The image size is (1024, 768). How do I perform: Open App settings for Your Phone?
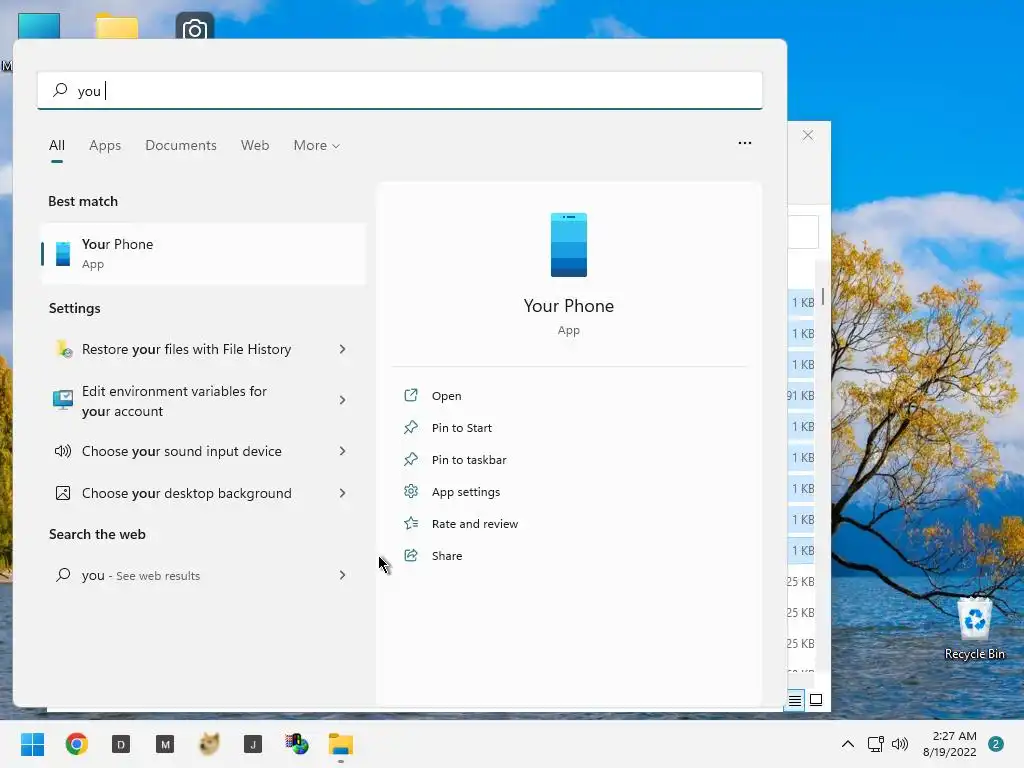pyautogui.click(x=466, y=492)
